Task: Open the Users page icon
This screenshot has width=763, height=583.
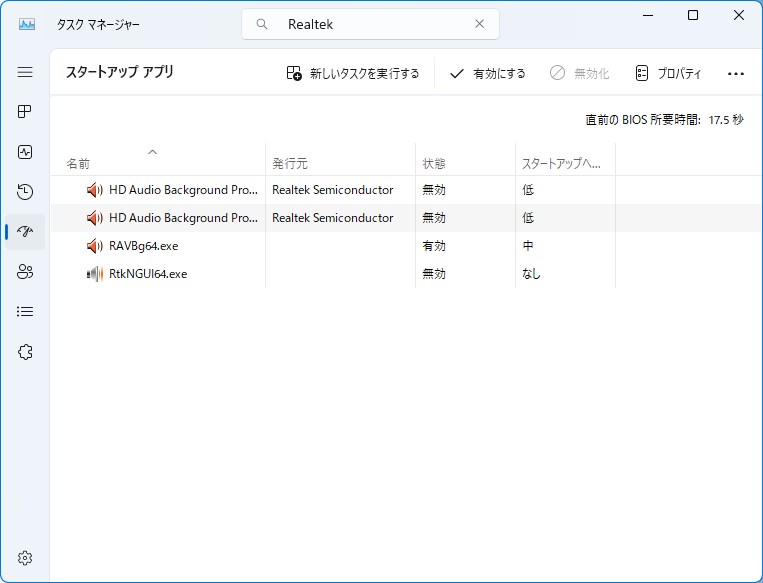Action: tap(25, 272)
